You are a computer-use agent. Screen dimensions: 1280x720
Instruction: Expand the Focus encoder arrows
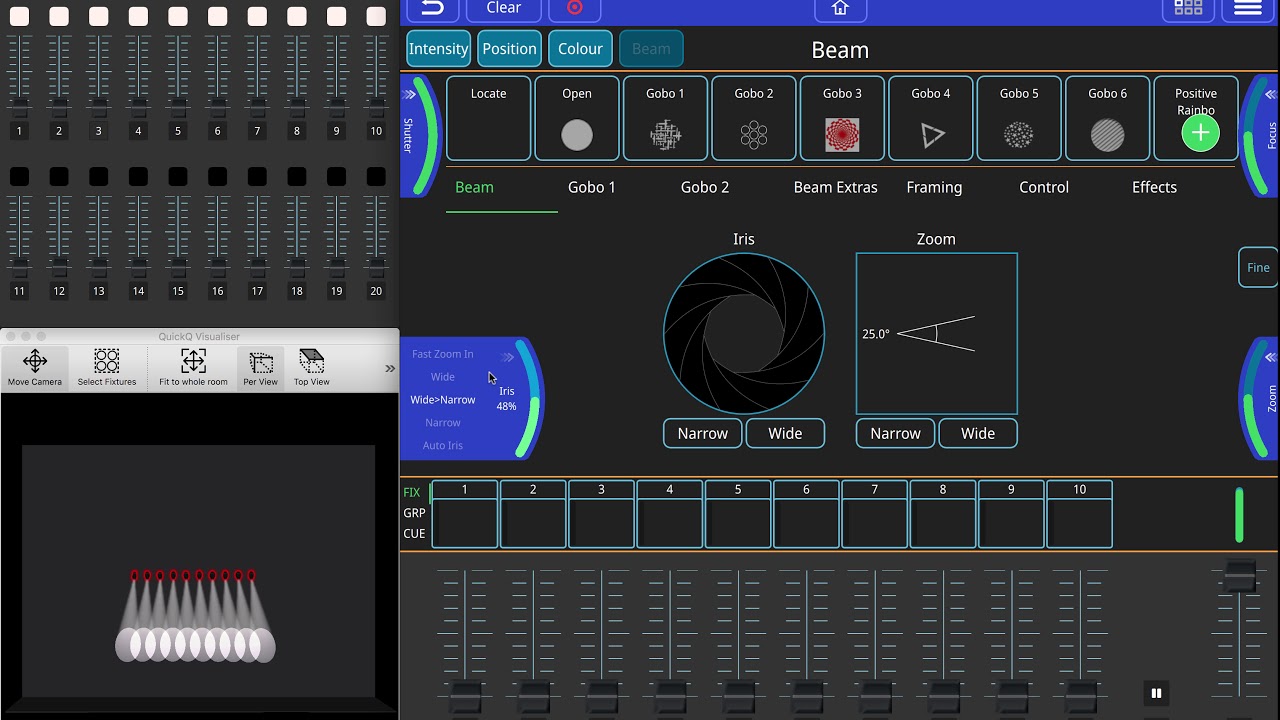coord(1271,95)
